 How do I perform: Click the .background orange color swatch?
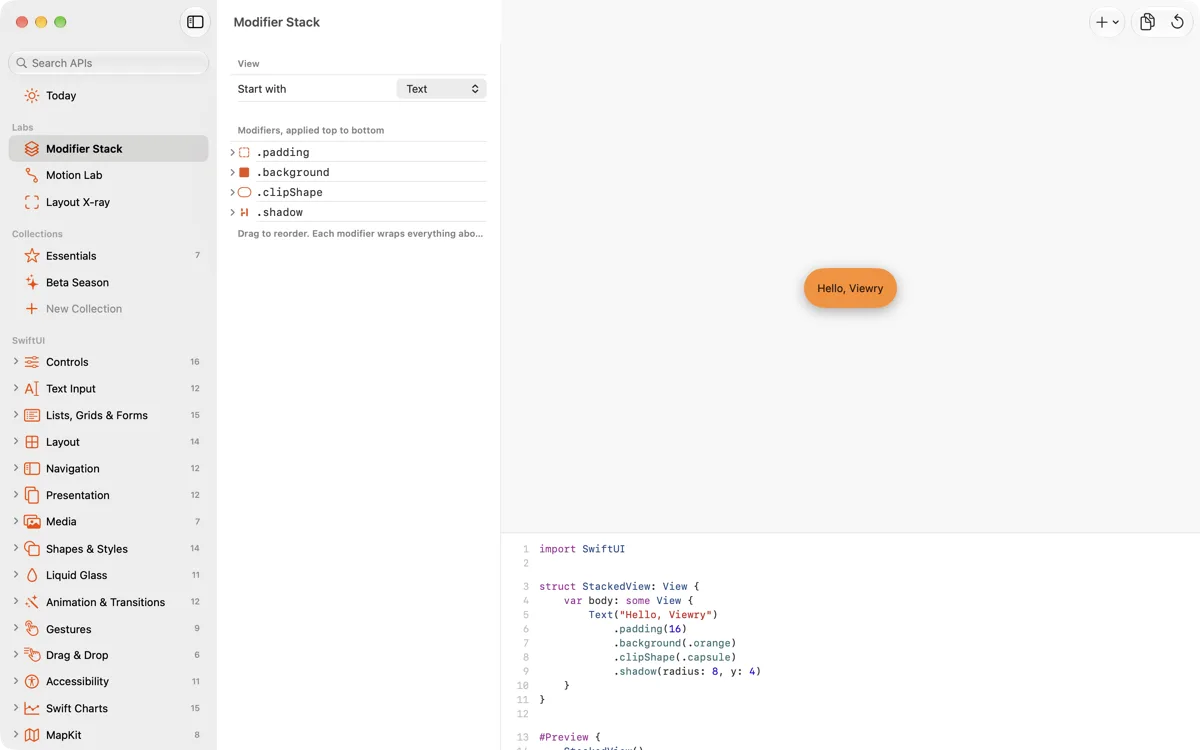(x=244, y=172)
